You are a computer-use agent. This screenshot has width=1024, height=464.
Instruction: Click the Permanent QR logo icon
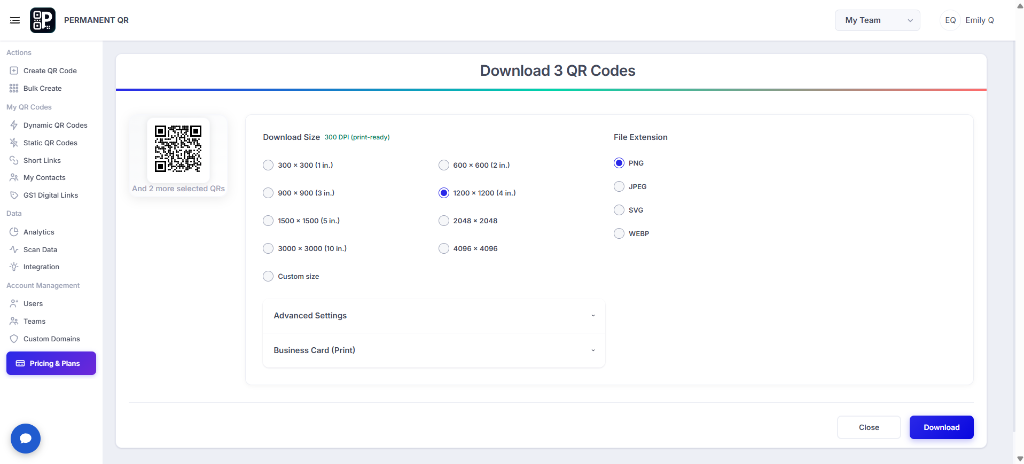[x=43, y=20]
